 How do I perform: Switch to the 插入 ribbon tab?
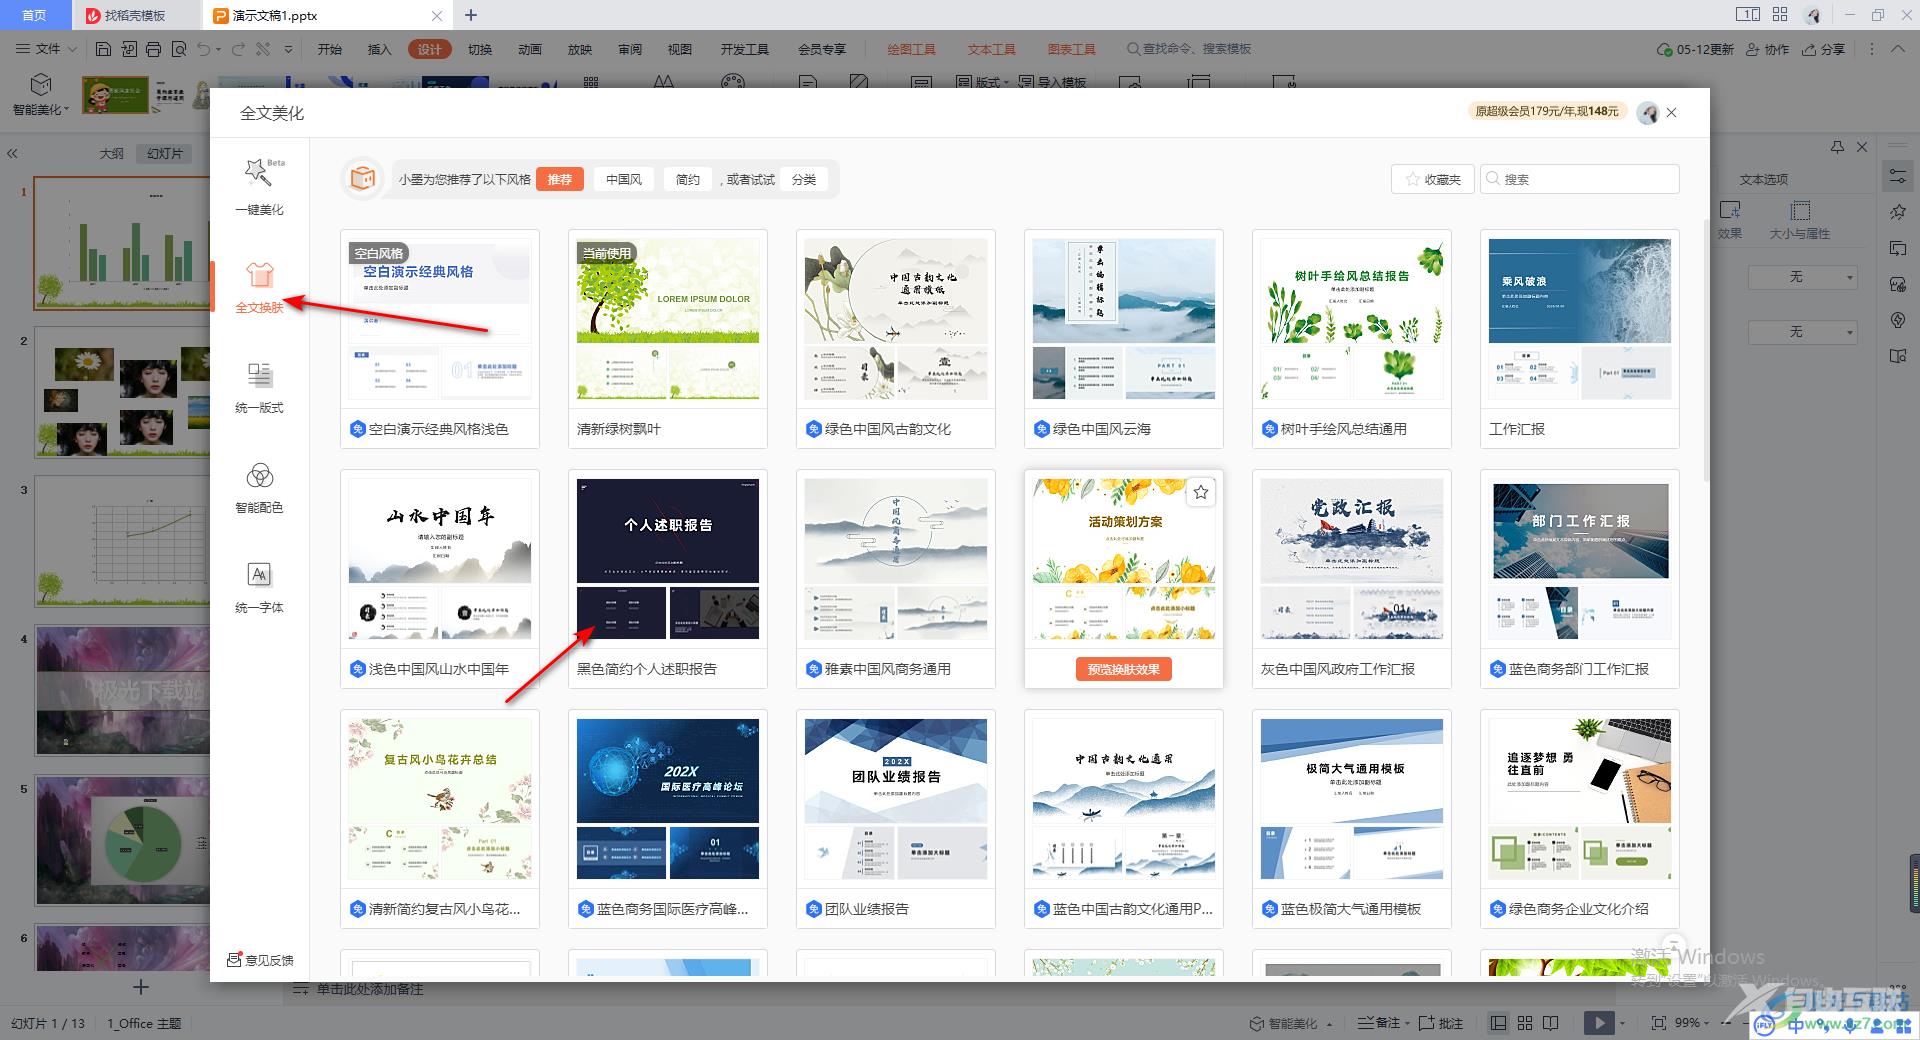[x=379, y=49]
